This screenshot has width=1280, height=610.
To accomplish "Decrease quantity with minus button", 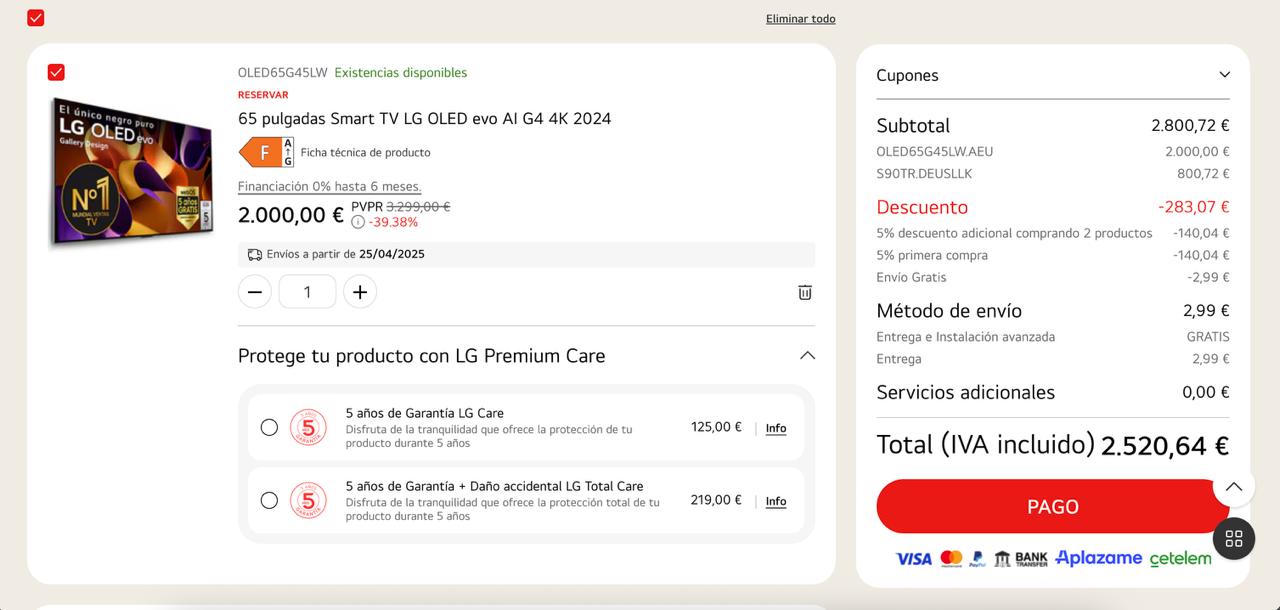I will [255, 292].
